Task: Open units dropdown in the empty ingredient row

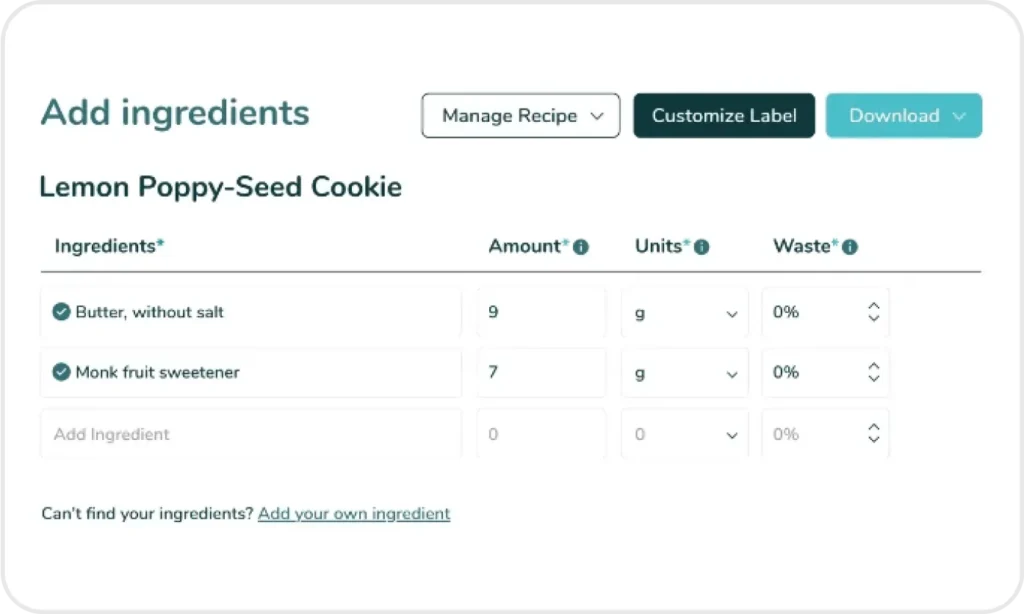Action: coord(685,435)
